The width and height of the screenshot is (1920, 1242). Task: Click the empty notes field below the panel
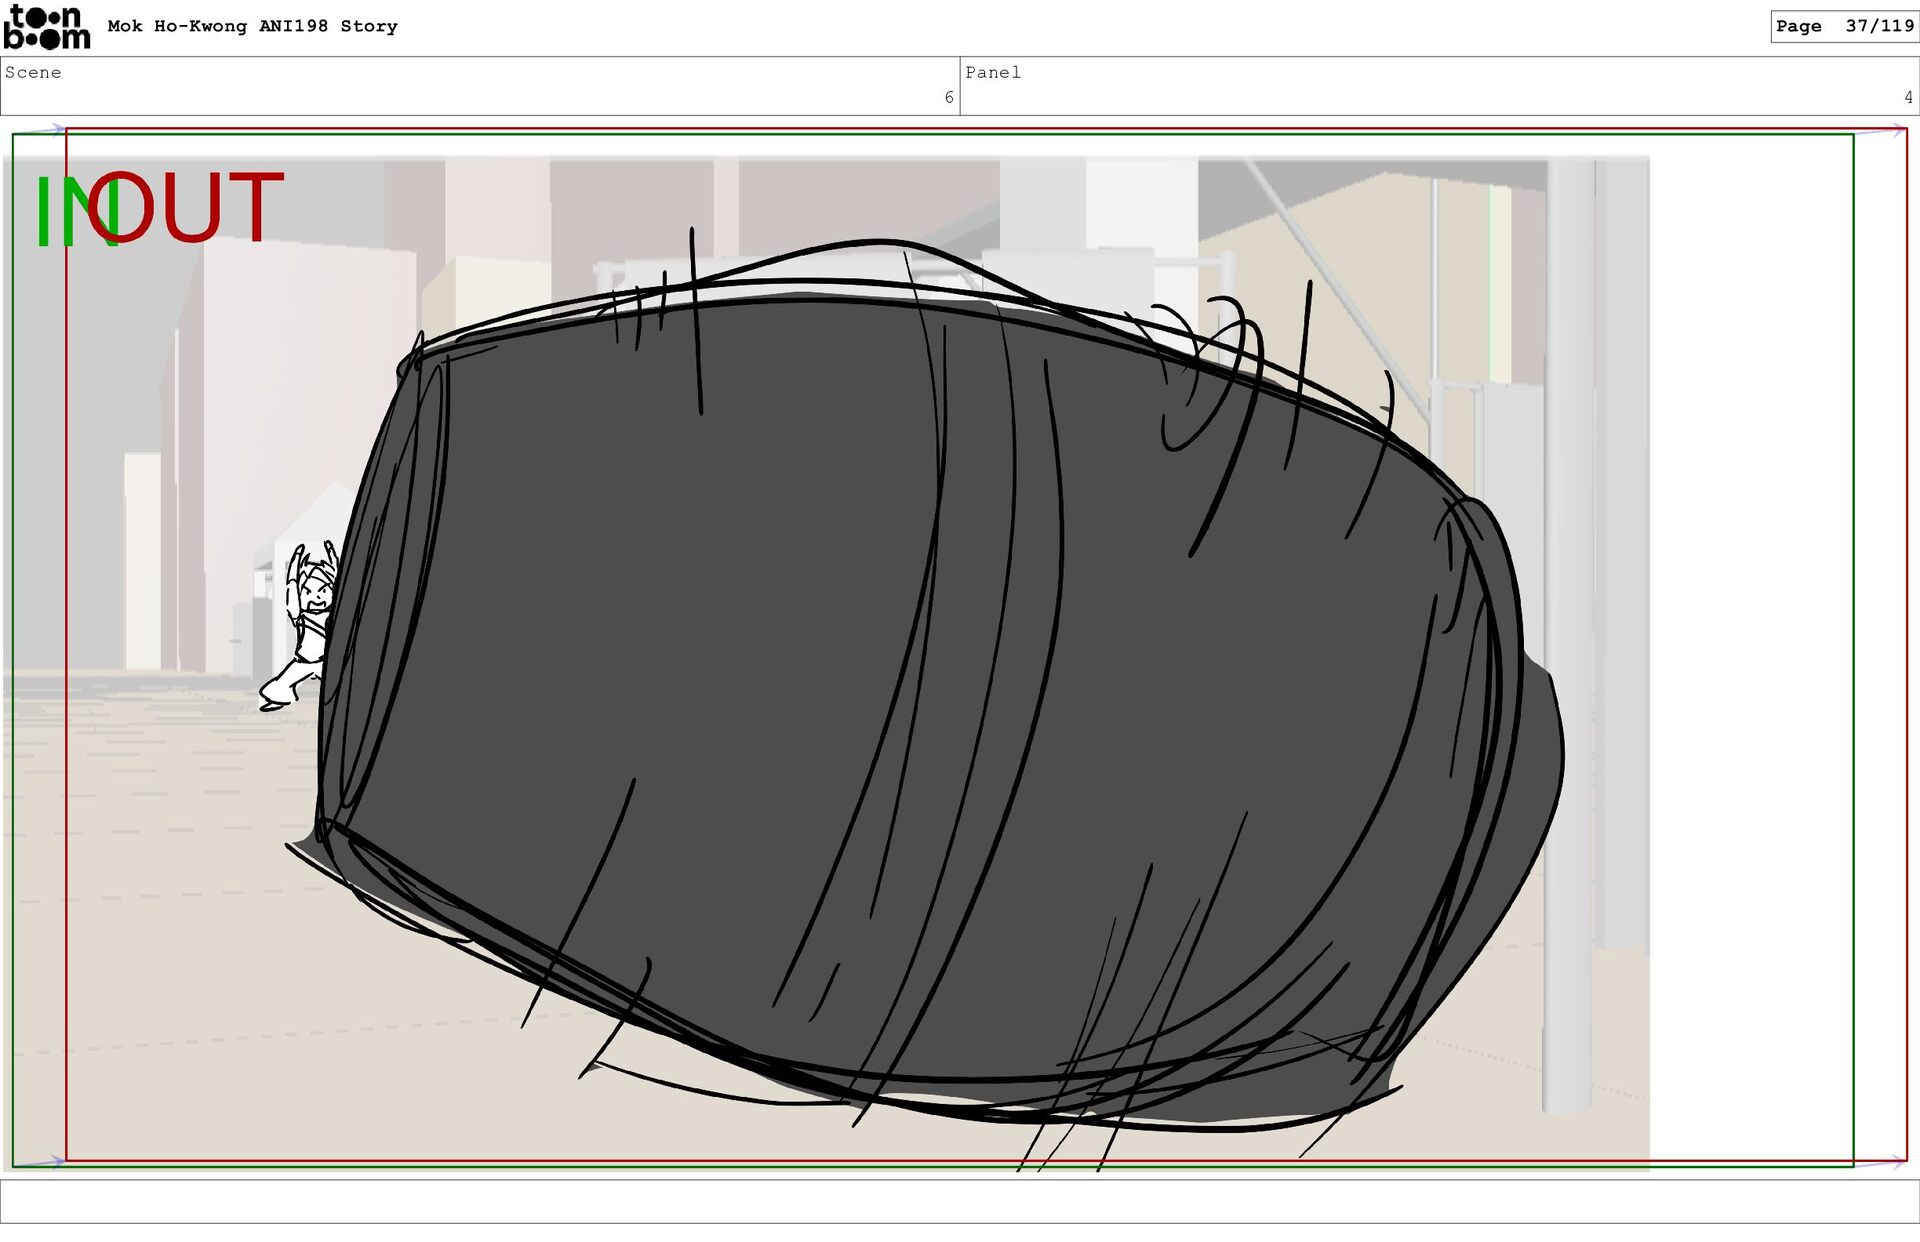[958, 1201]
